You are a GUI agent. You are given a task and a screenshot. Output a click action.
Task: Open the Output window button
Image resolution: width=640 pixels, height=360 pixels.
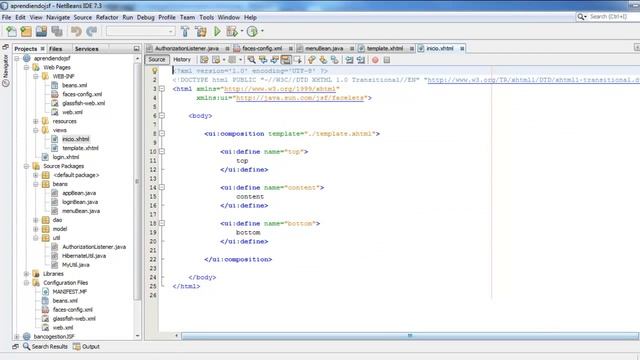(x=86, y=347)
